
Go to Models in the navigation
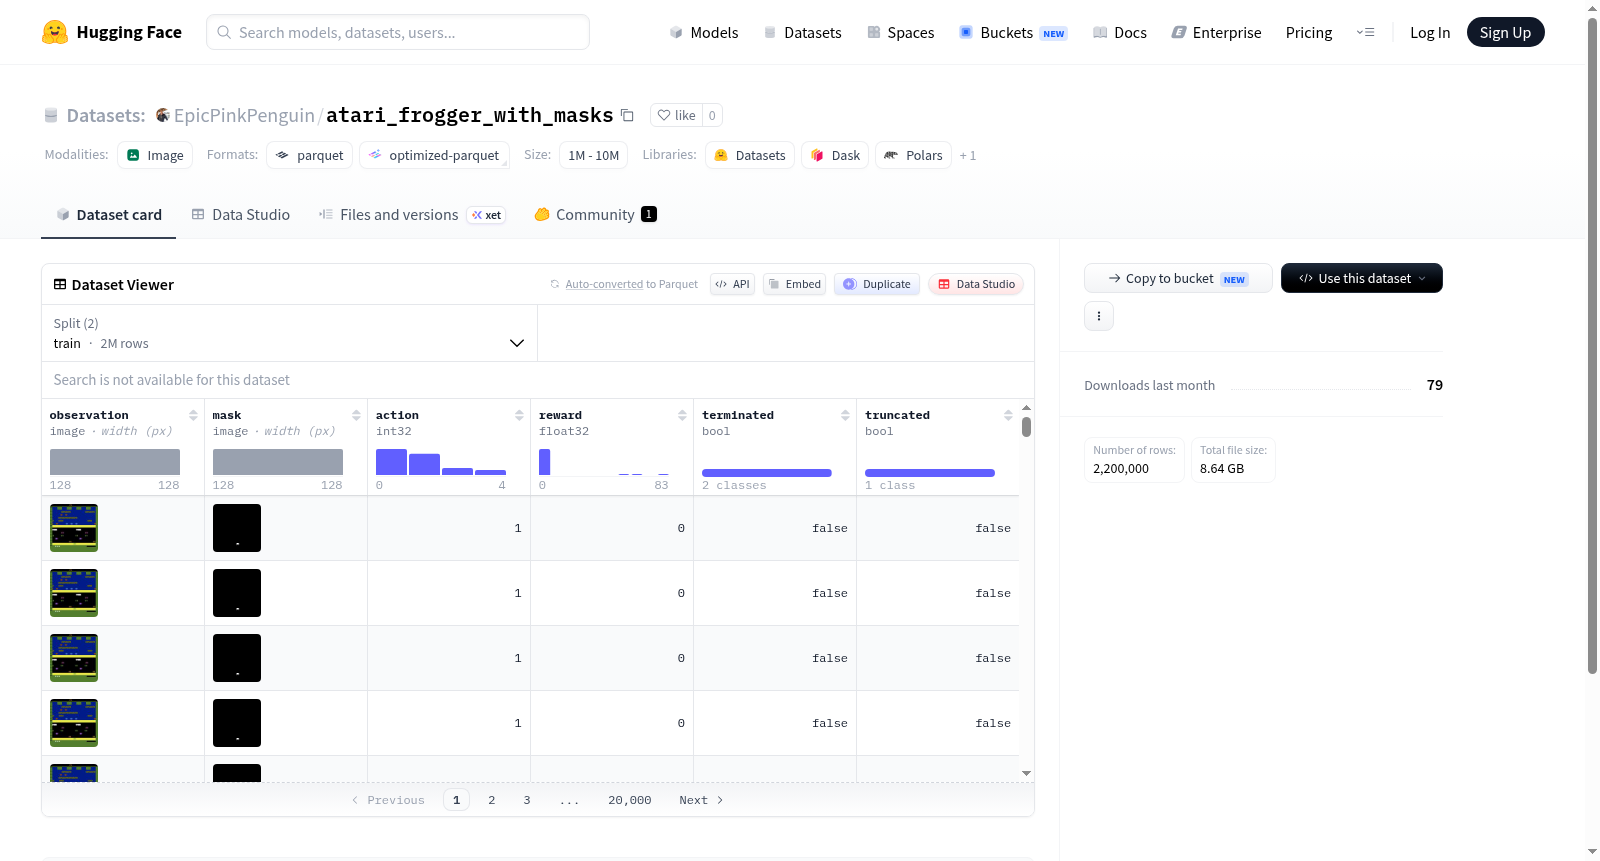point(704,33)
